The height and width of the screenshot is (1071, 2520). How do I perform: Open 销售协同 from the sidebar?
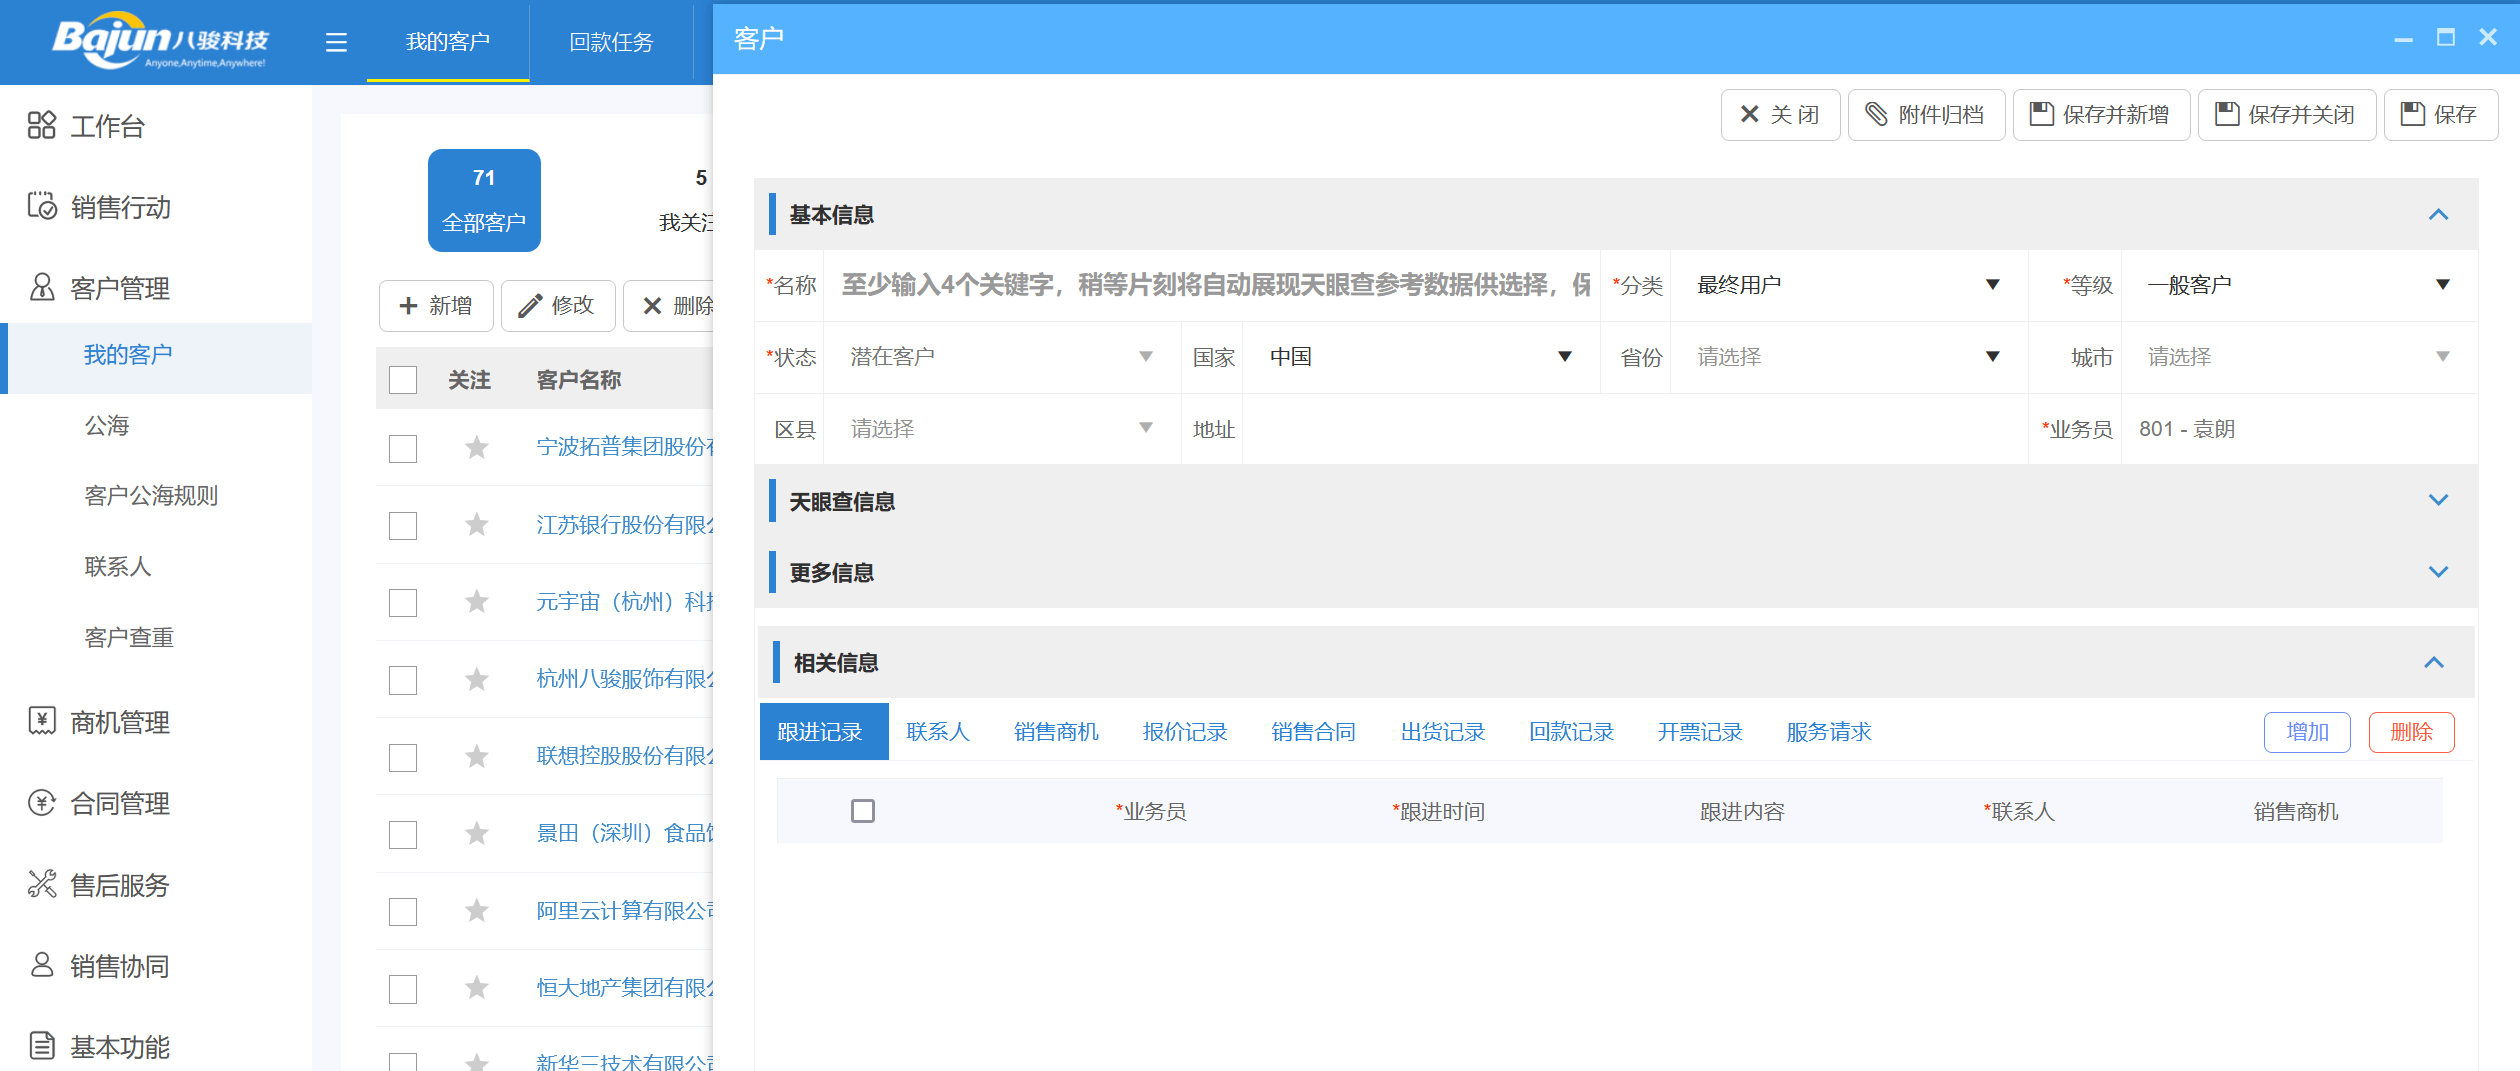41,965
